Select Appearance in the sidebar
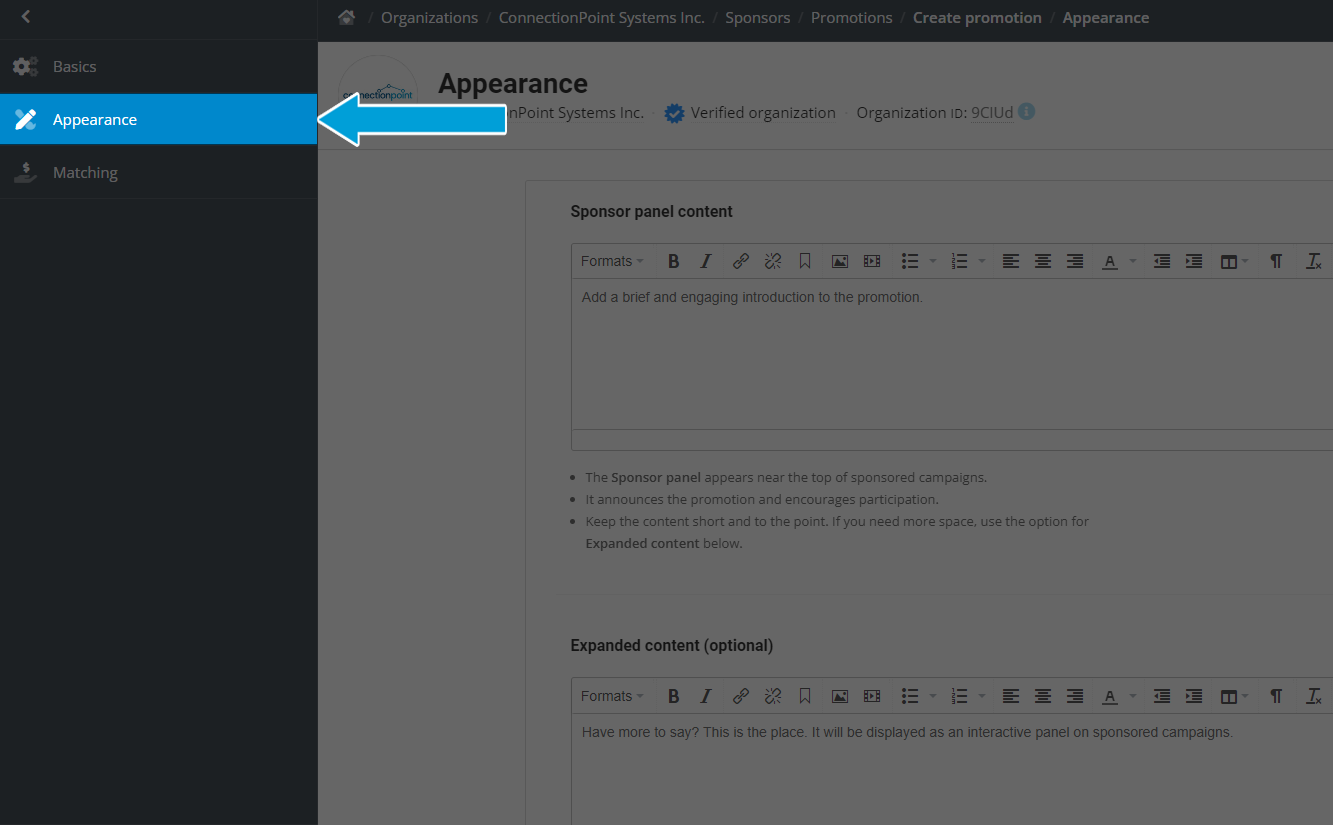The width and height of the screenshot is (1333, 825). tap(159, 119)
